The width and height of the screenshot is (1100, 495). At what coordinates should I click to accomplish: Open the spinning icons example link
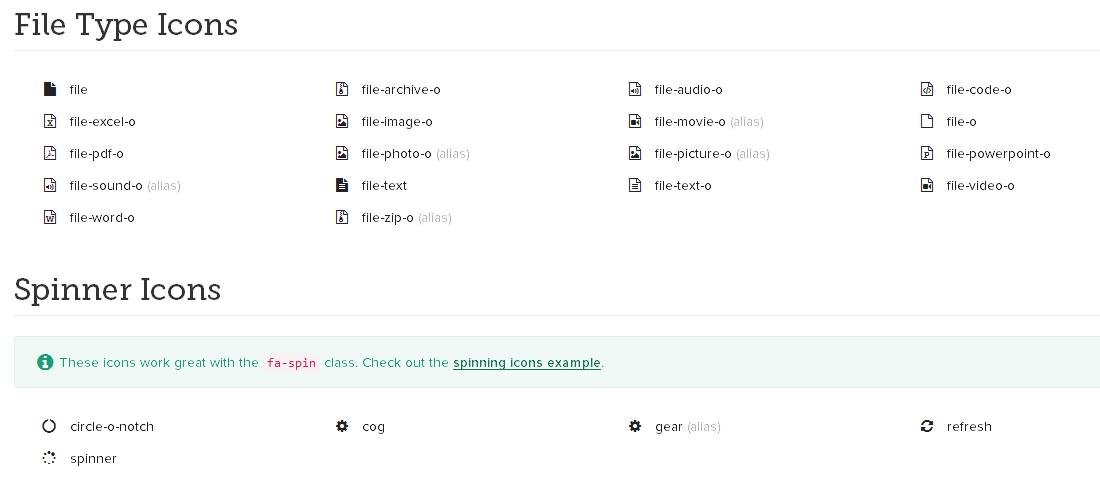[527, 363]
